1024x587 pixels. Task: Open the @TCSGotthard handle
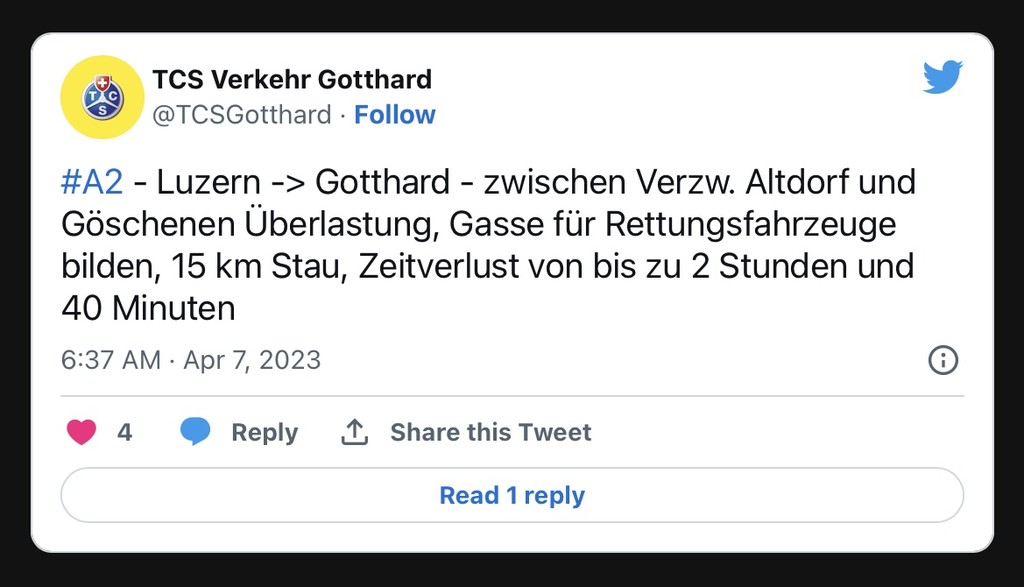pyautogui.click(x=242, y=115)
